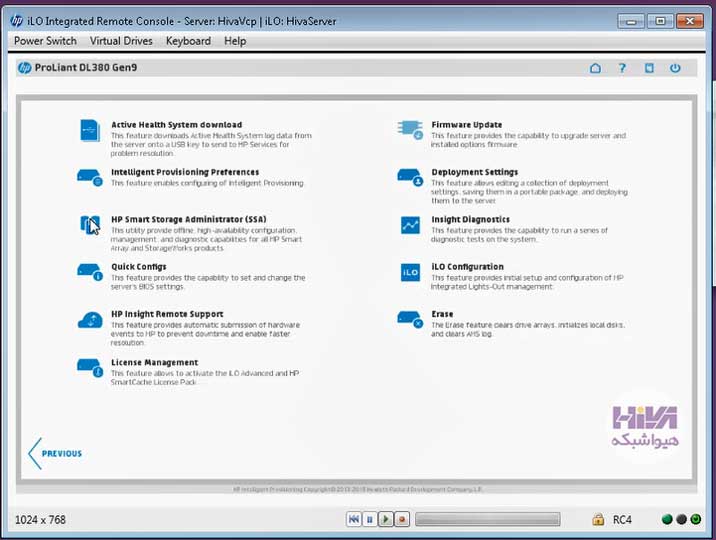The image size is (716, 540).
Task: Click the Active Health System download title
Action: point(177,125)
